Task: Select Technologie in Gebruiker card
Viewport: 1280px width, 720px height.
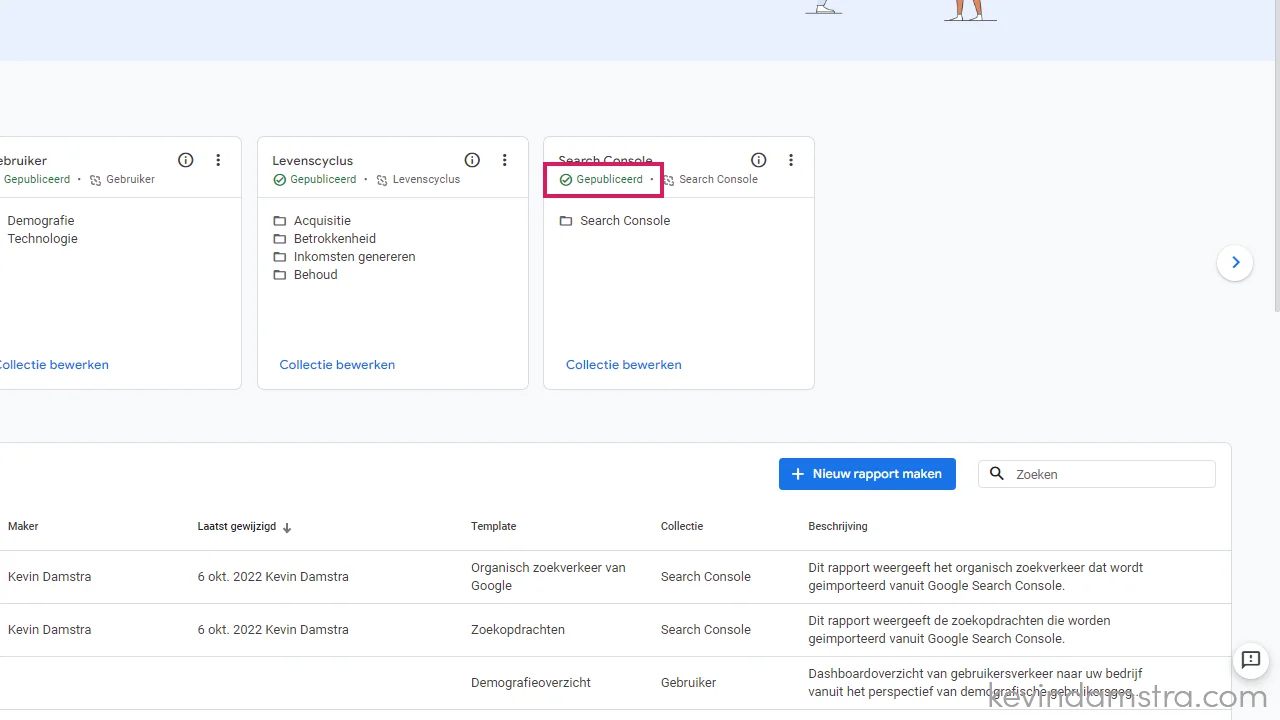Action: pos(43,239)
